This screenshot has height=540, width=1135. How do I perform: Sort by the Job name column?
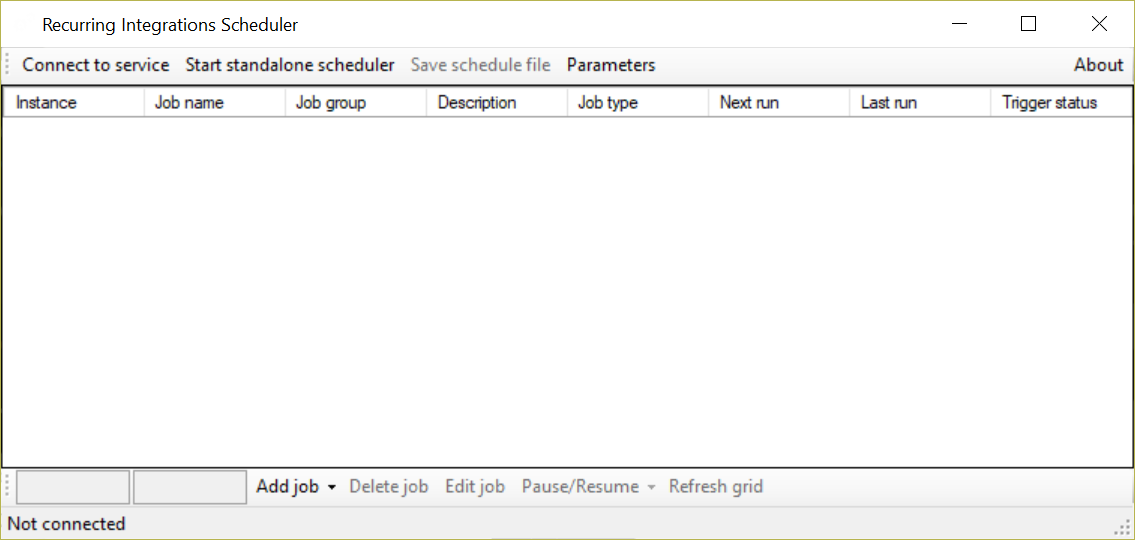click(x=215, y=103)
